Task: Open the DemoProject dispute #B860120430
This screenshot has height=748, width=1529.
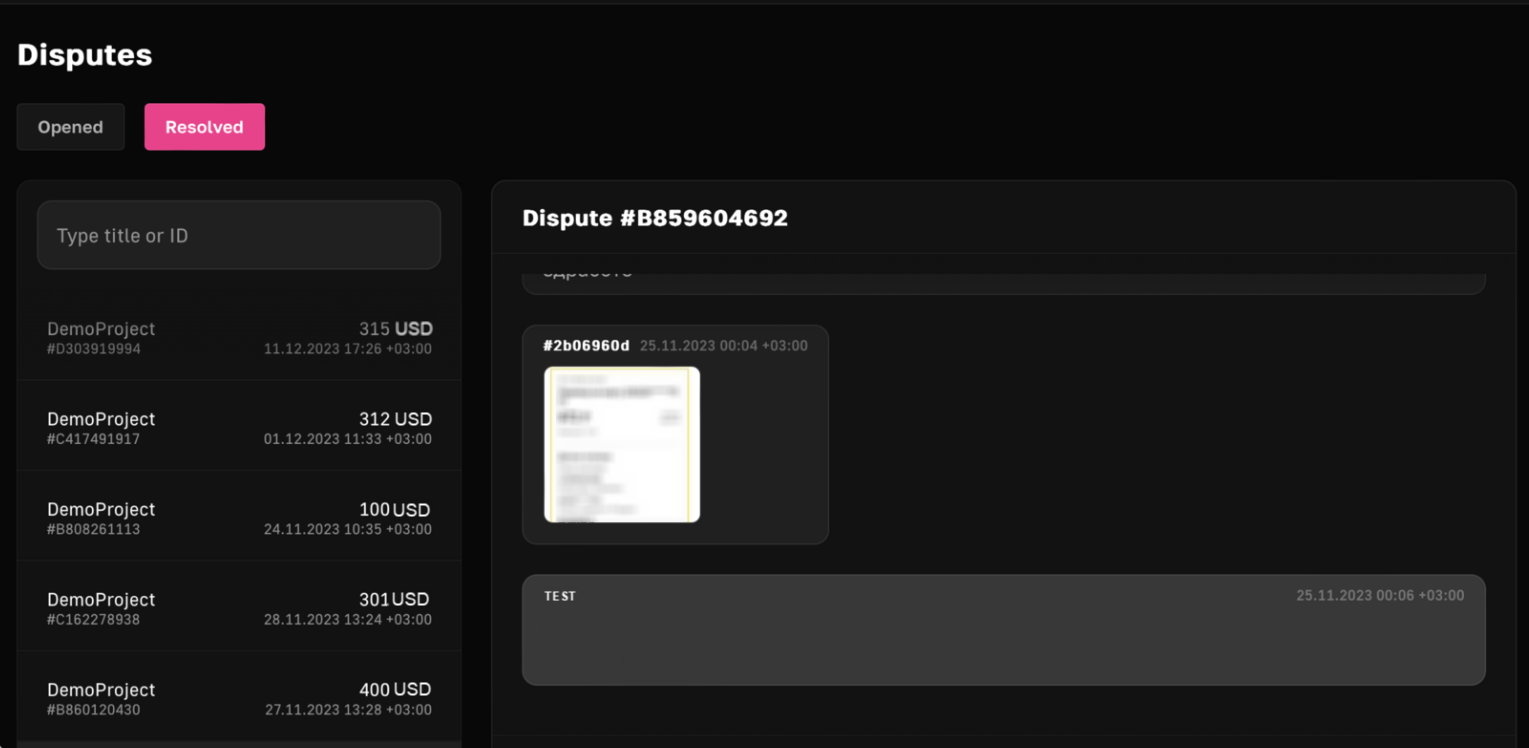Action: coord(239,697)
